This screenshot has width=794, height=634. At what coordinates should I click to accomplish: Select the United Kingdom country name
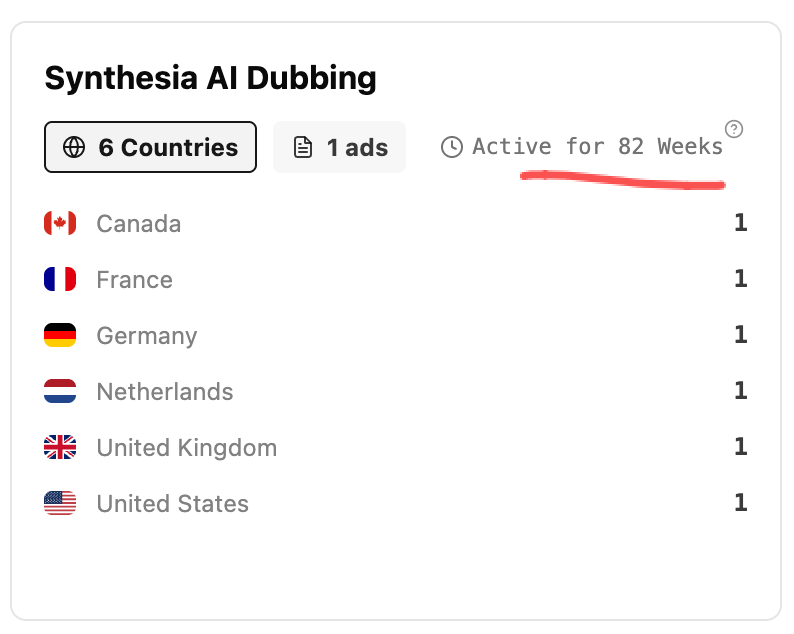pyautogui.click(x=187, y=448)
